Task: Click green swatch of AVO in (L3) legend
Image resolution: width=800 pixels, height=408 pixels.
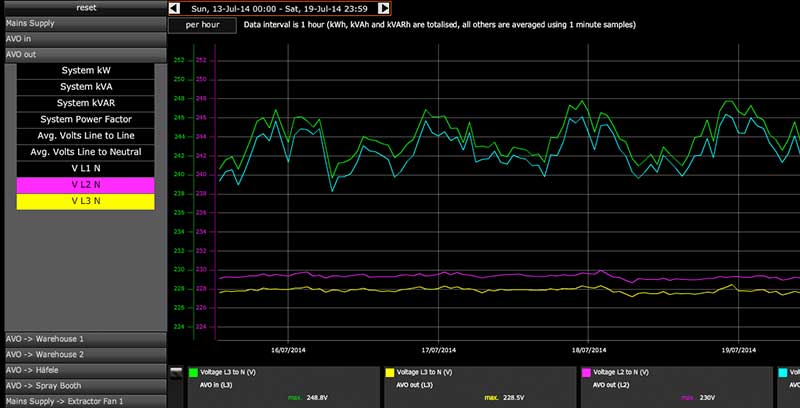Action: (x=193, y=373)
